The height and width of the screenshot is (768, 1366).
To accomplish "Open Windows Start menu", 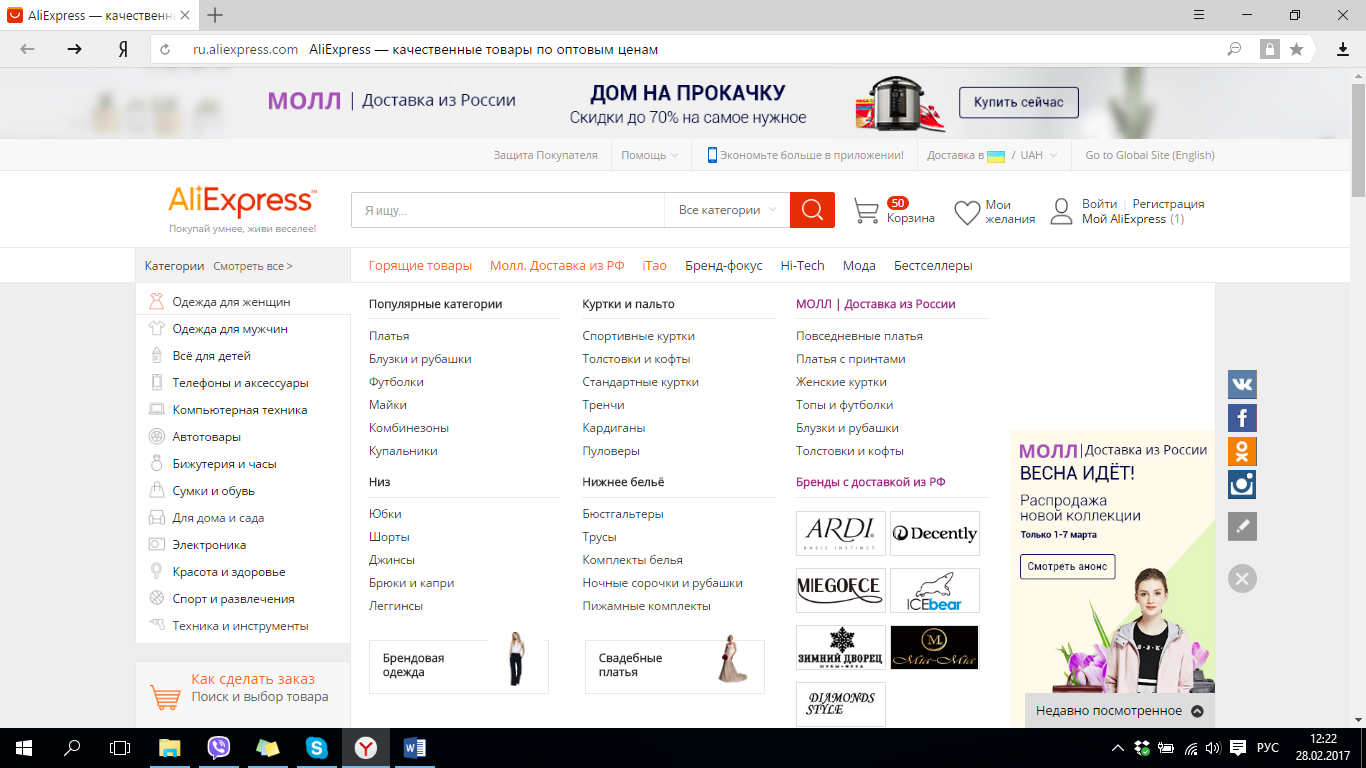I will click(x=24, y=747).
